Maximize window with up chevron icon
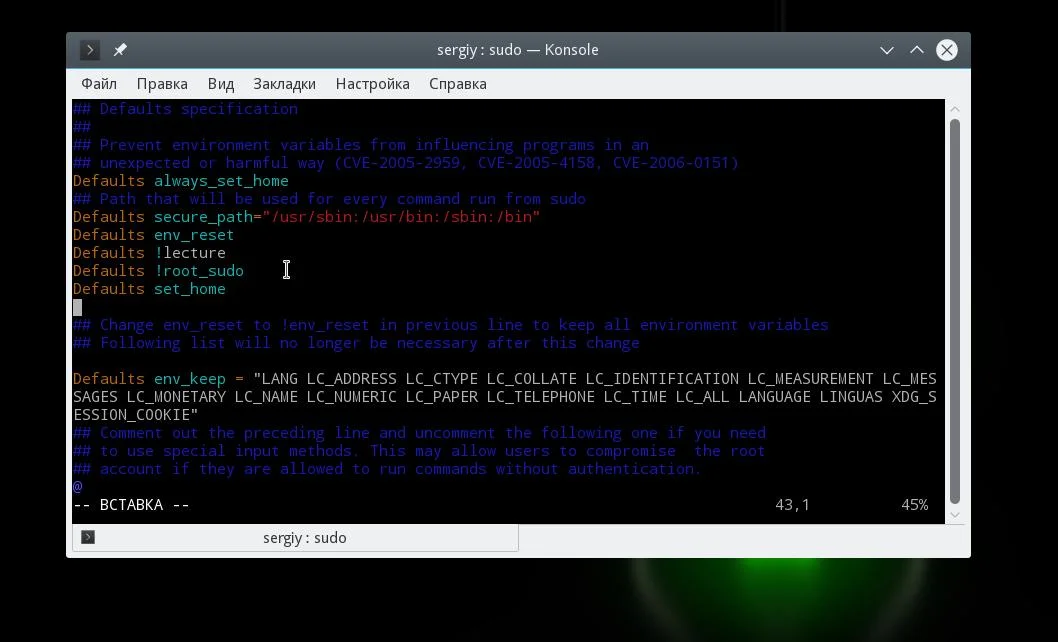The height and width of the screenshot is (642, 1058). point(916,50)
